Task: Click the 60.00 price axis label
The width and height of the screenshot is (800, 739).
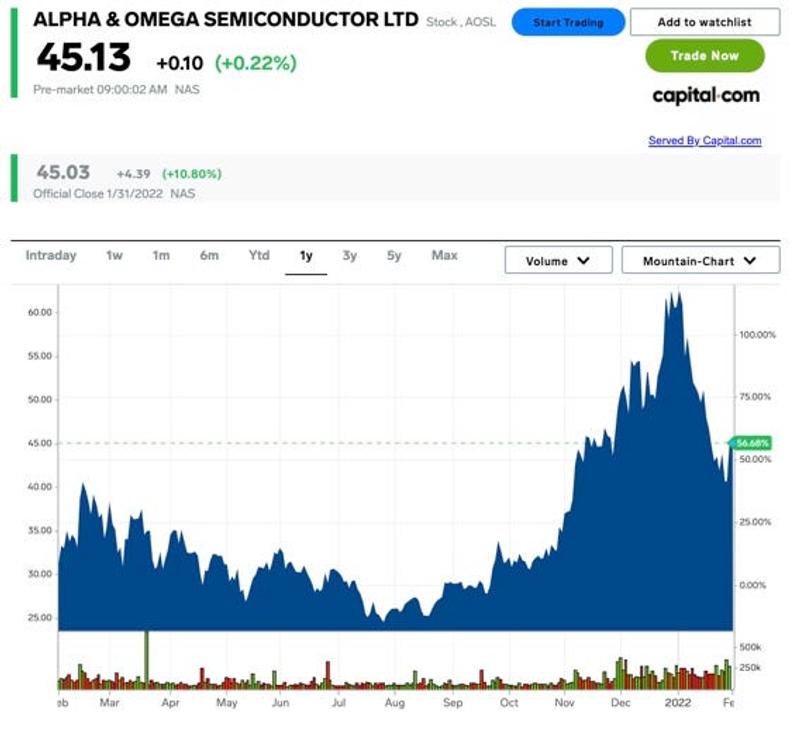Action: click(x=40, y=312)
